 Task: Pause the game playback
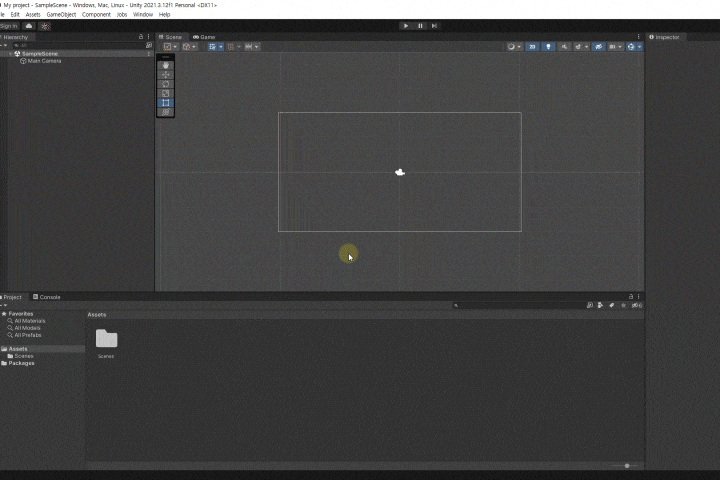click(420, 26)
